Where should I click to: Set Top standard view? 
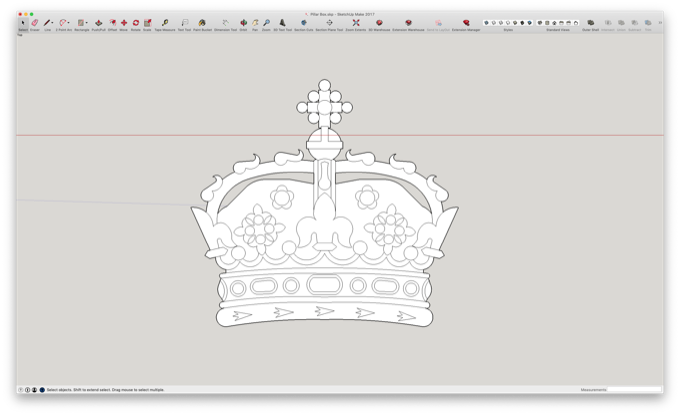click(x=547, y=23)
